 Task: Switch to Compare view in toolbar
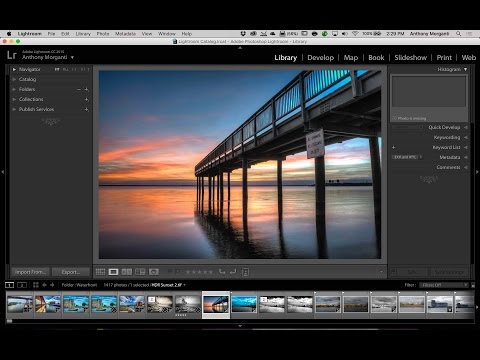click(x=127, y=272)
